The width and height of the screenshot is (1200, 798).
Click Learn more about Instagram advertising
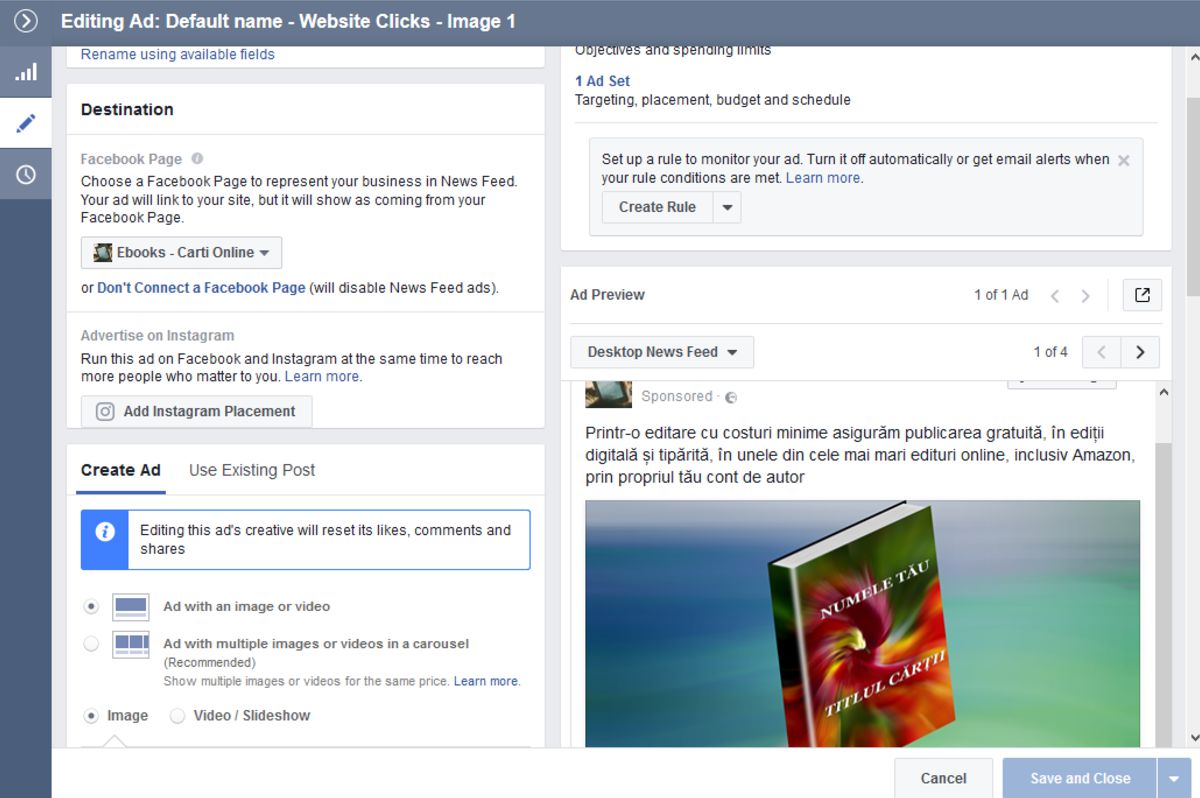click(x=323, y=377)
